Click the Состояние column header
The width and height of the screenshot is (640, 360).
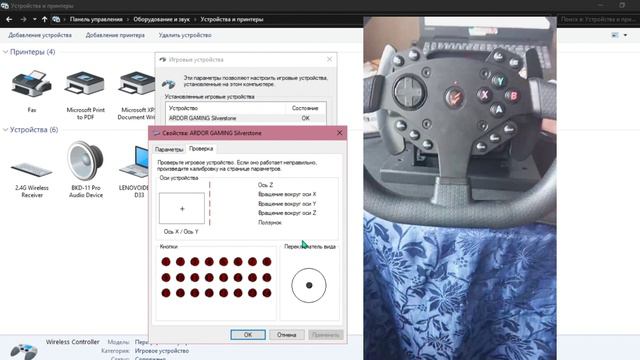(x=305, y=108)
